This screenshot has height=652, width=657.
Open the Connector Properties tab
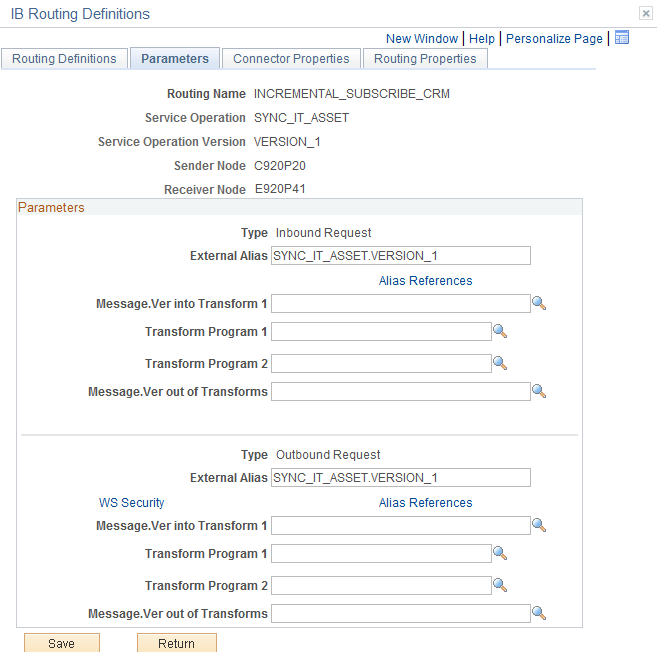[x=291, y=58]
